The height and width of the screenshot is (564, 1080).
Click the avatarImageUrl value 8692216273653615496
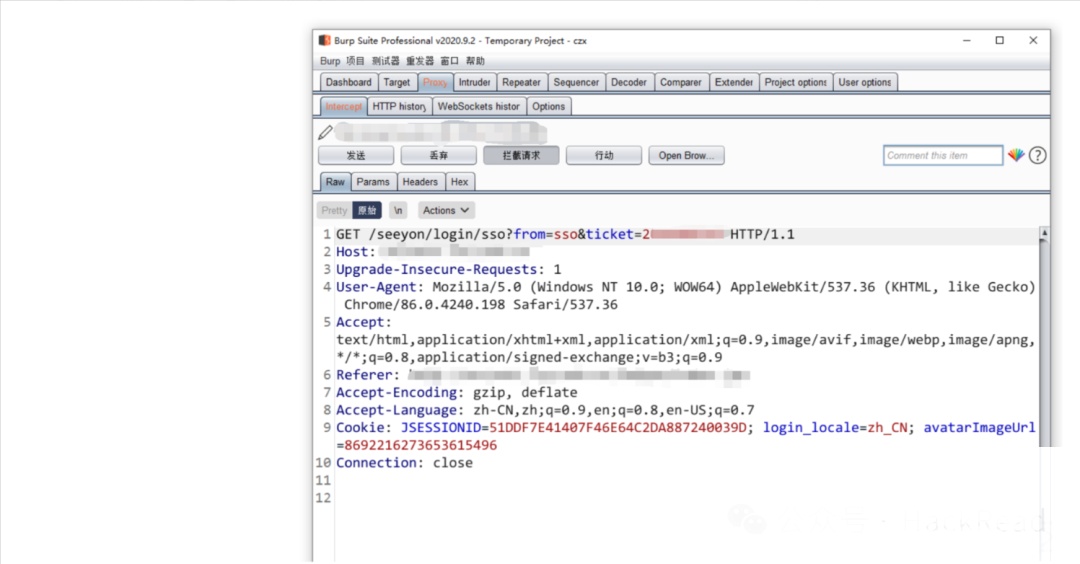(x=420, y=446)
